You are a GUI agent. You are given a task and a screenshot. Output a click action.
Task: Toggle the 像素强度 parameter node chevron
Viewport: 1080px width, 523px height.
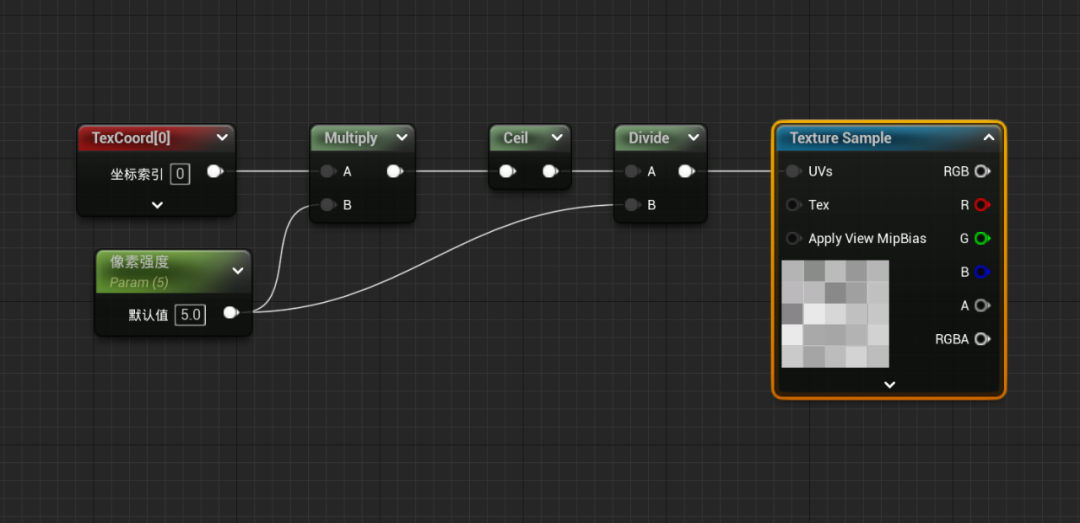click(x=238, y=271)
